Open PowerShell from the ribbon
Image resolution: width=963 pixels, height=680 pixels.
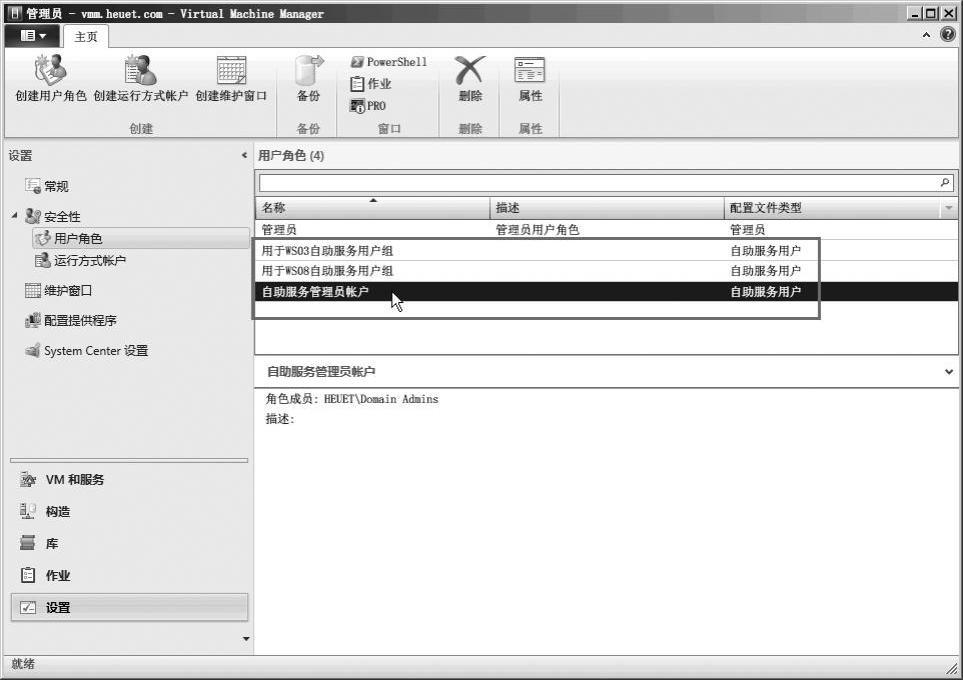click(x=388, y=62)
